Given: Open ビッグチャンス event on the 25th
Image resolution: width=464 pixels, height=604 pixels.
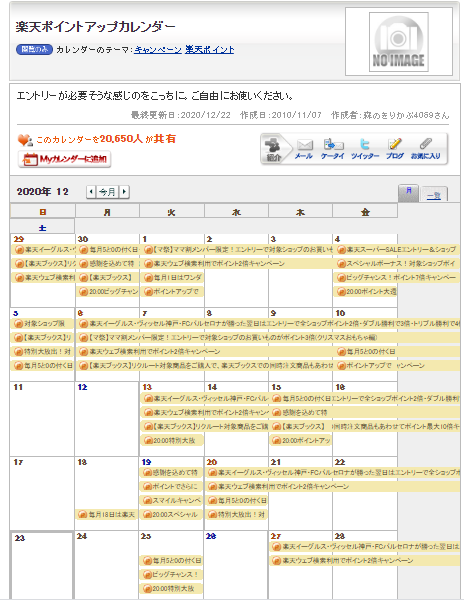Looking at the screenshot, I should (x=172, y=574).
